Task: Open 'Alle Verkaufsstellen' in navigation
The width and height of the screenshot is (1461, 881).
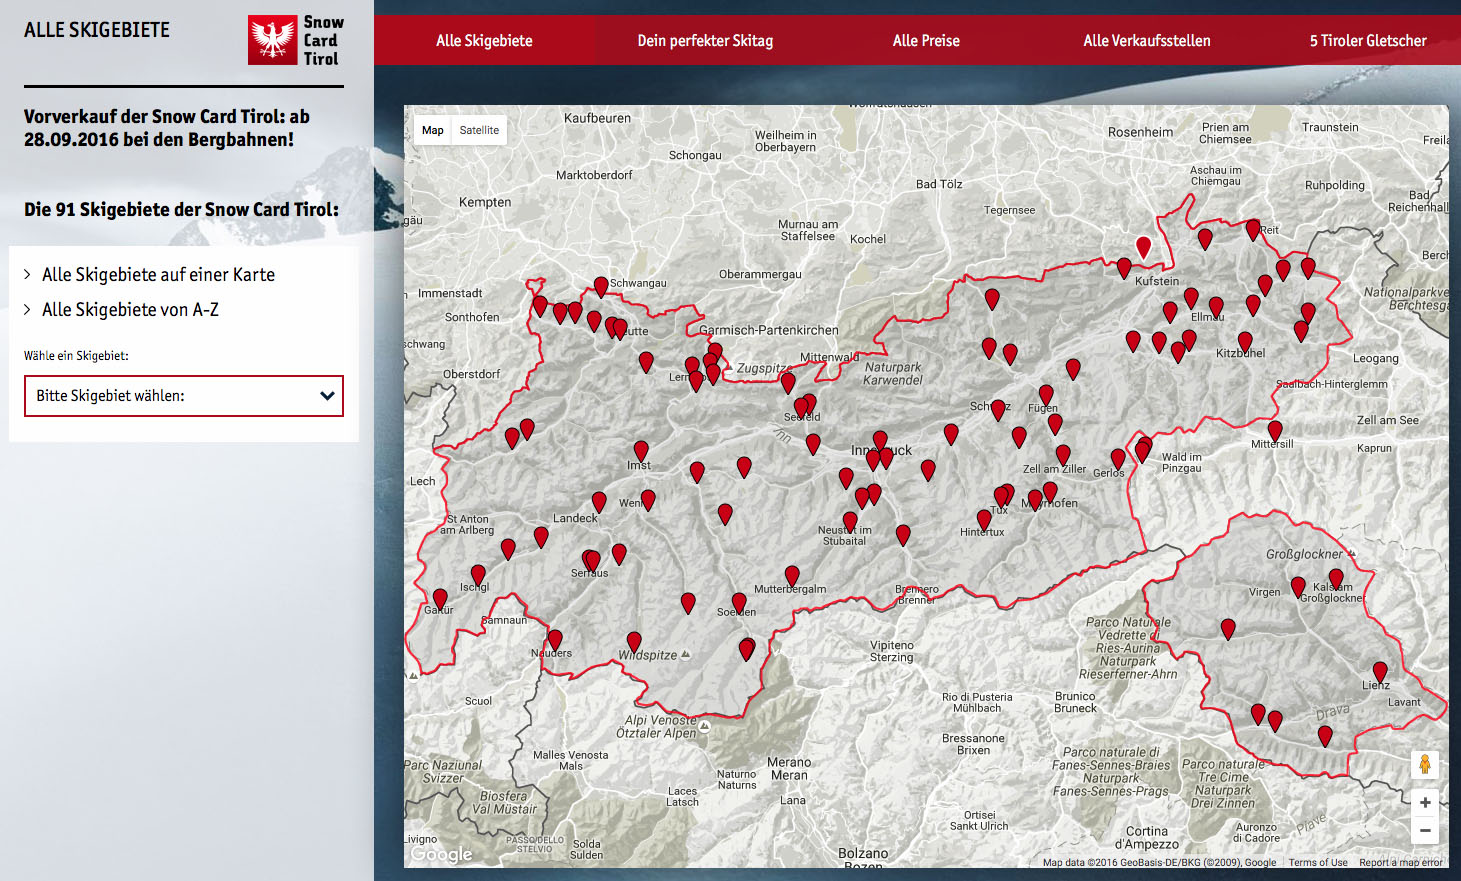Action: (1147, 41)
